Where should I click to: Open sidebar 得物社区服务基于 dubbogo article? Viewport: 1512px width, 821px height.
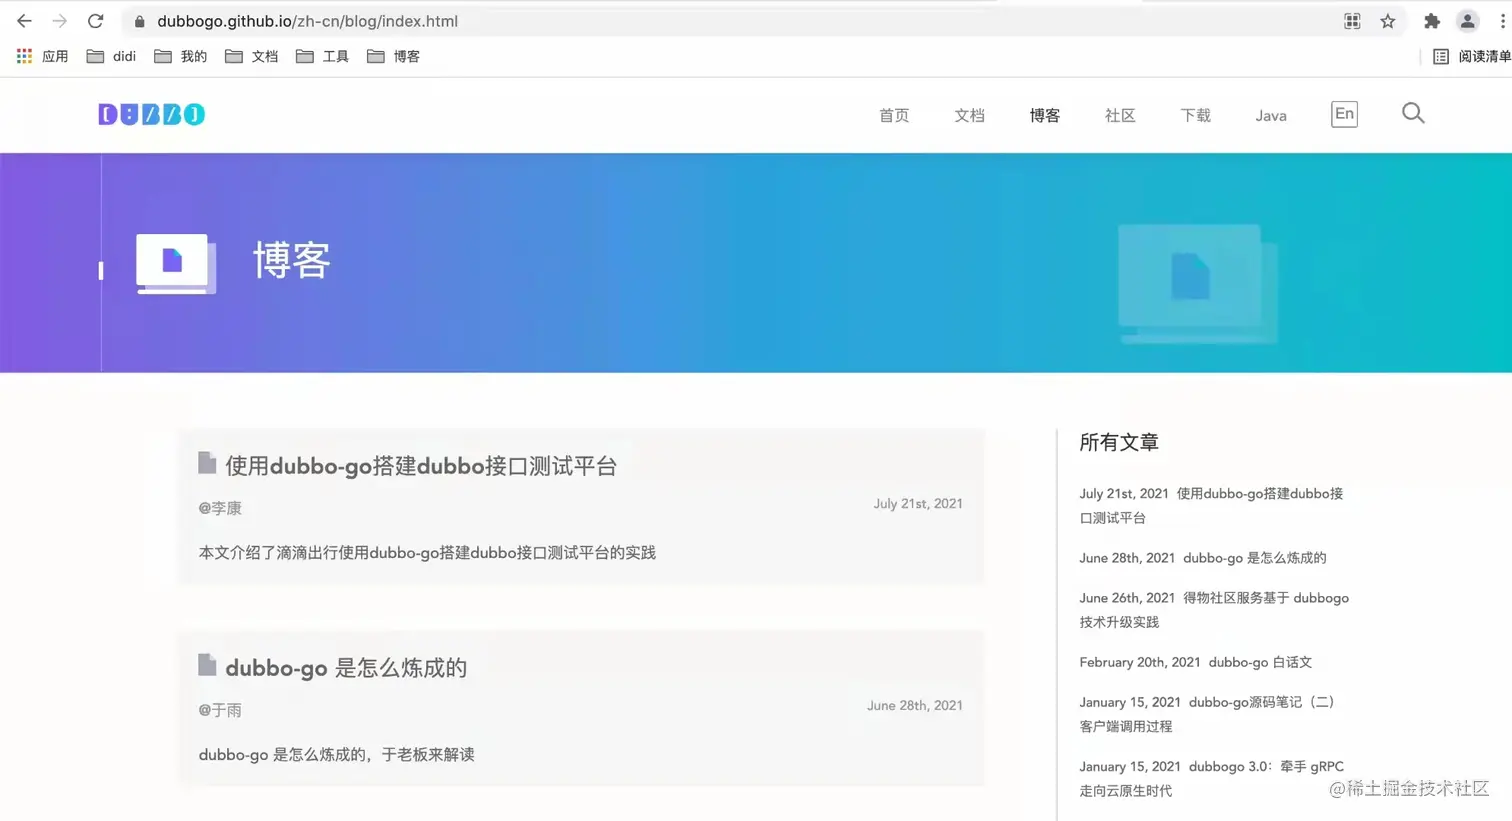pos(1214,610)
